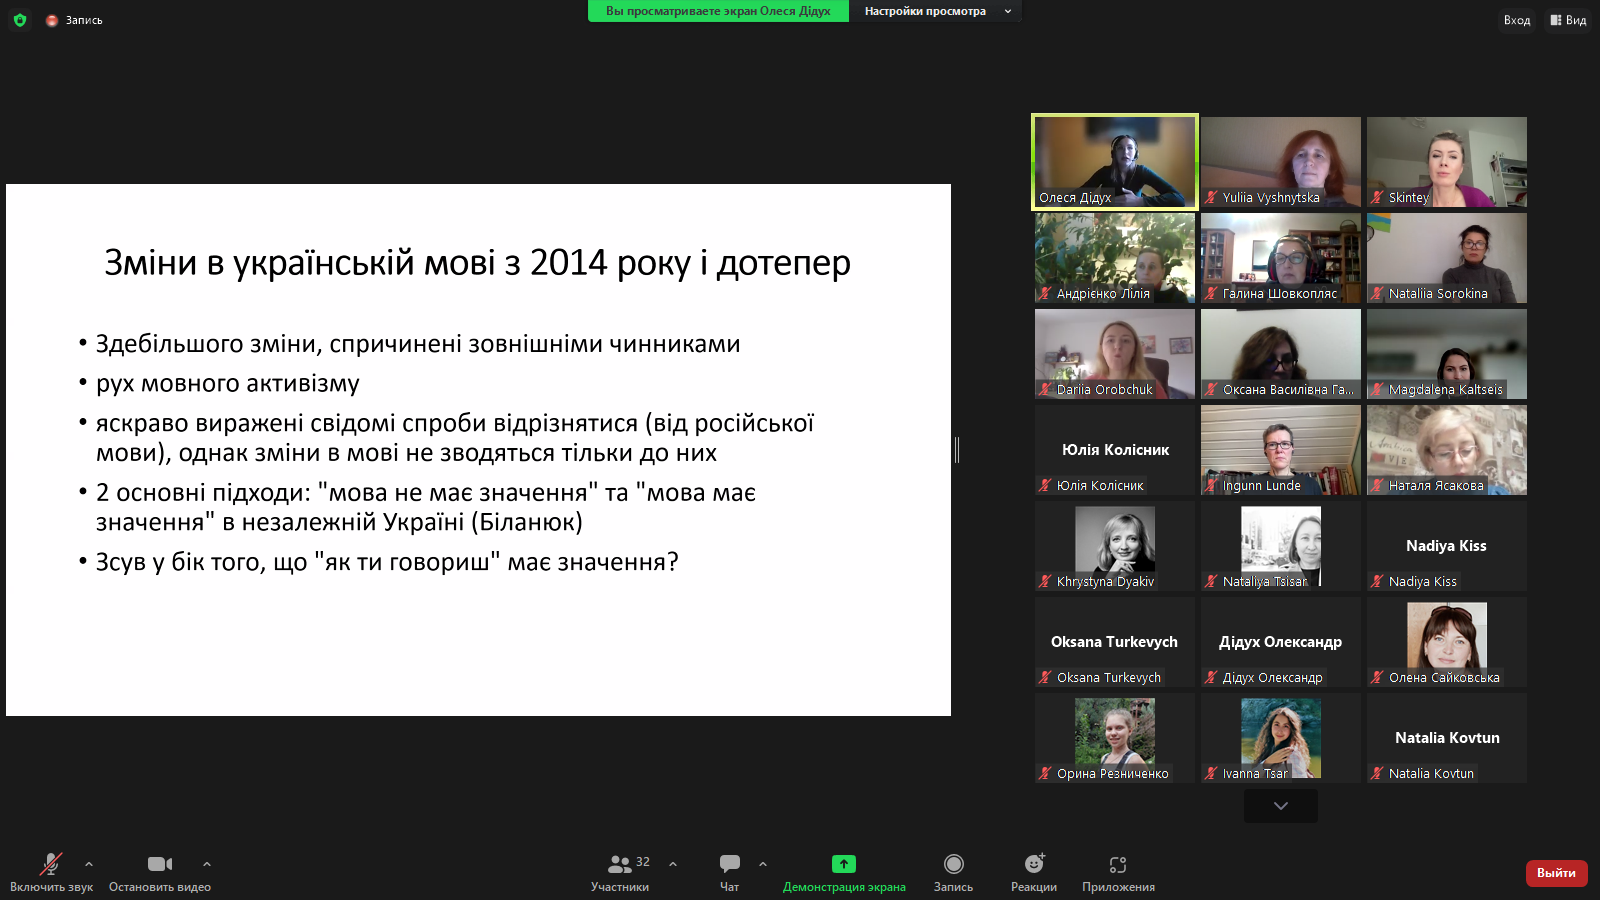Screen dimensions: 1600x900
Task: Expand video options arrow beside camera
Action: click(x=207, y=864)
